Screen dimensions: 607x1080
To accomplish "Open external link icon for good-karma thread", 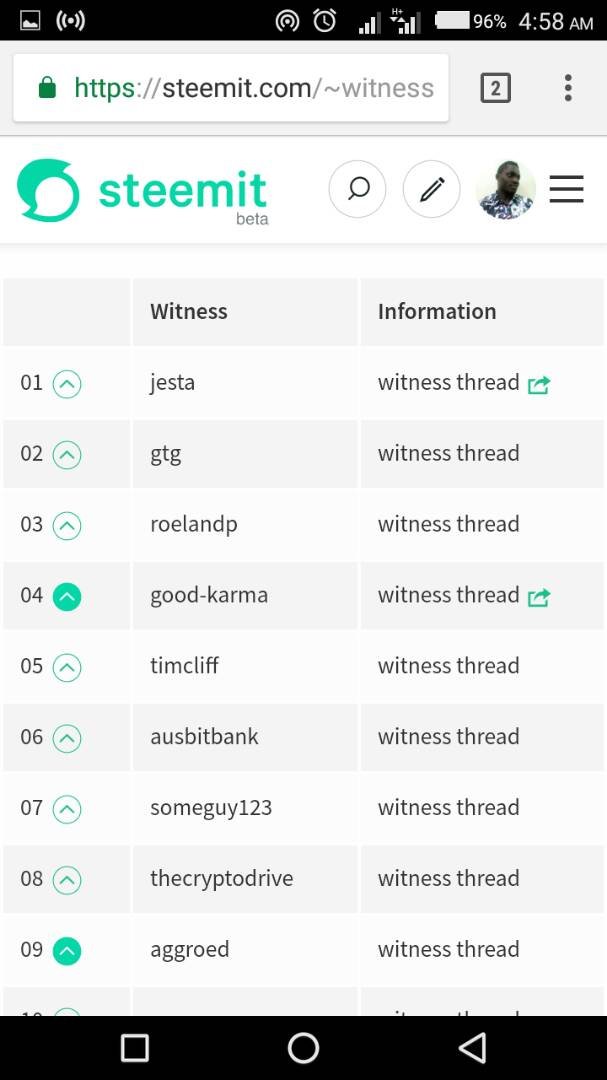I will tap(539, 597).
